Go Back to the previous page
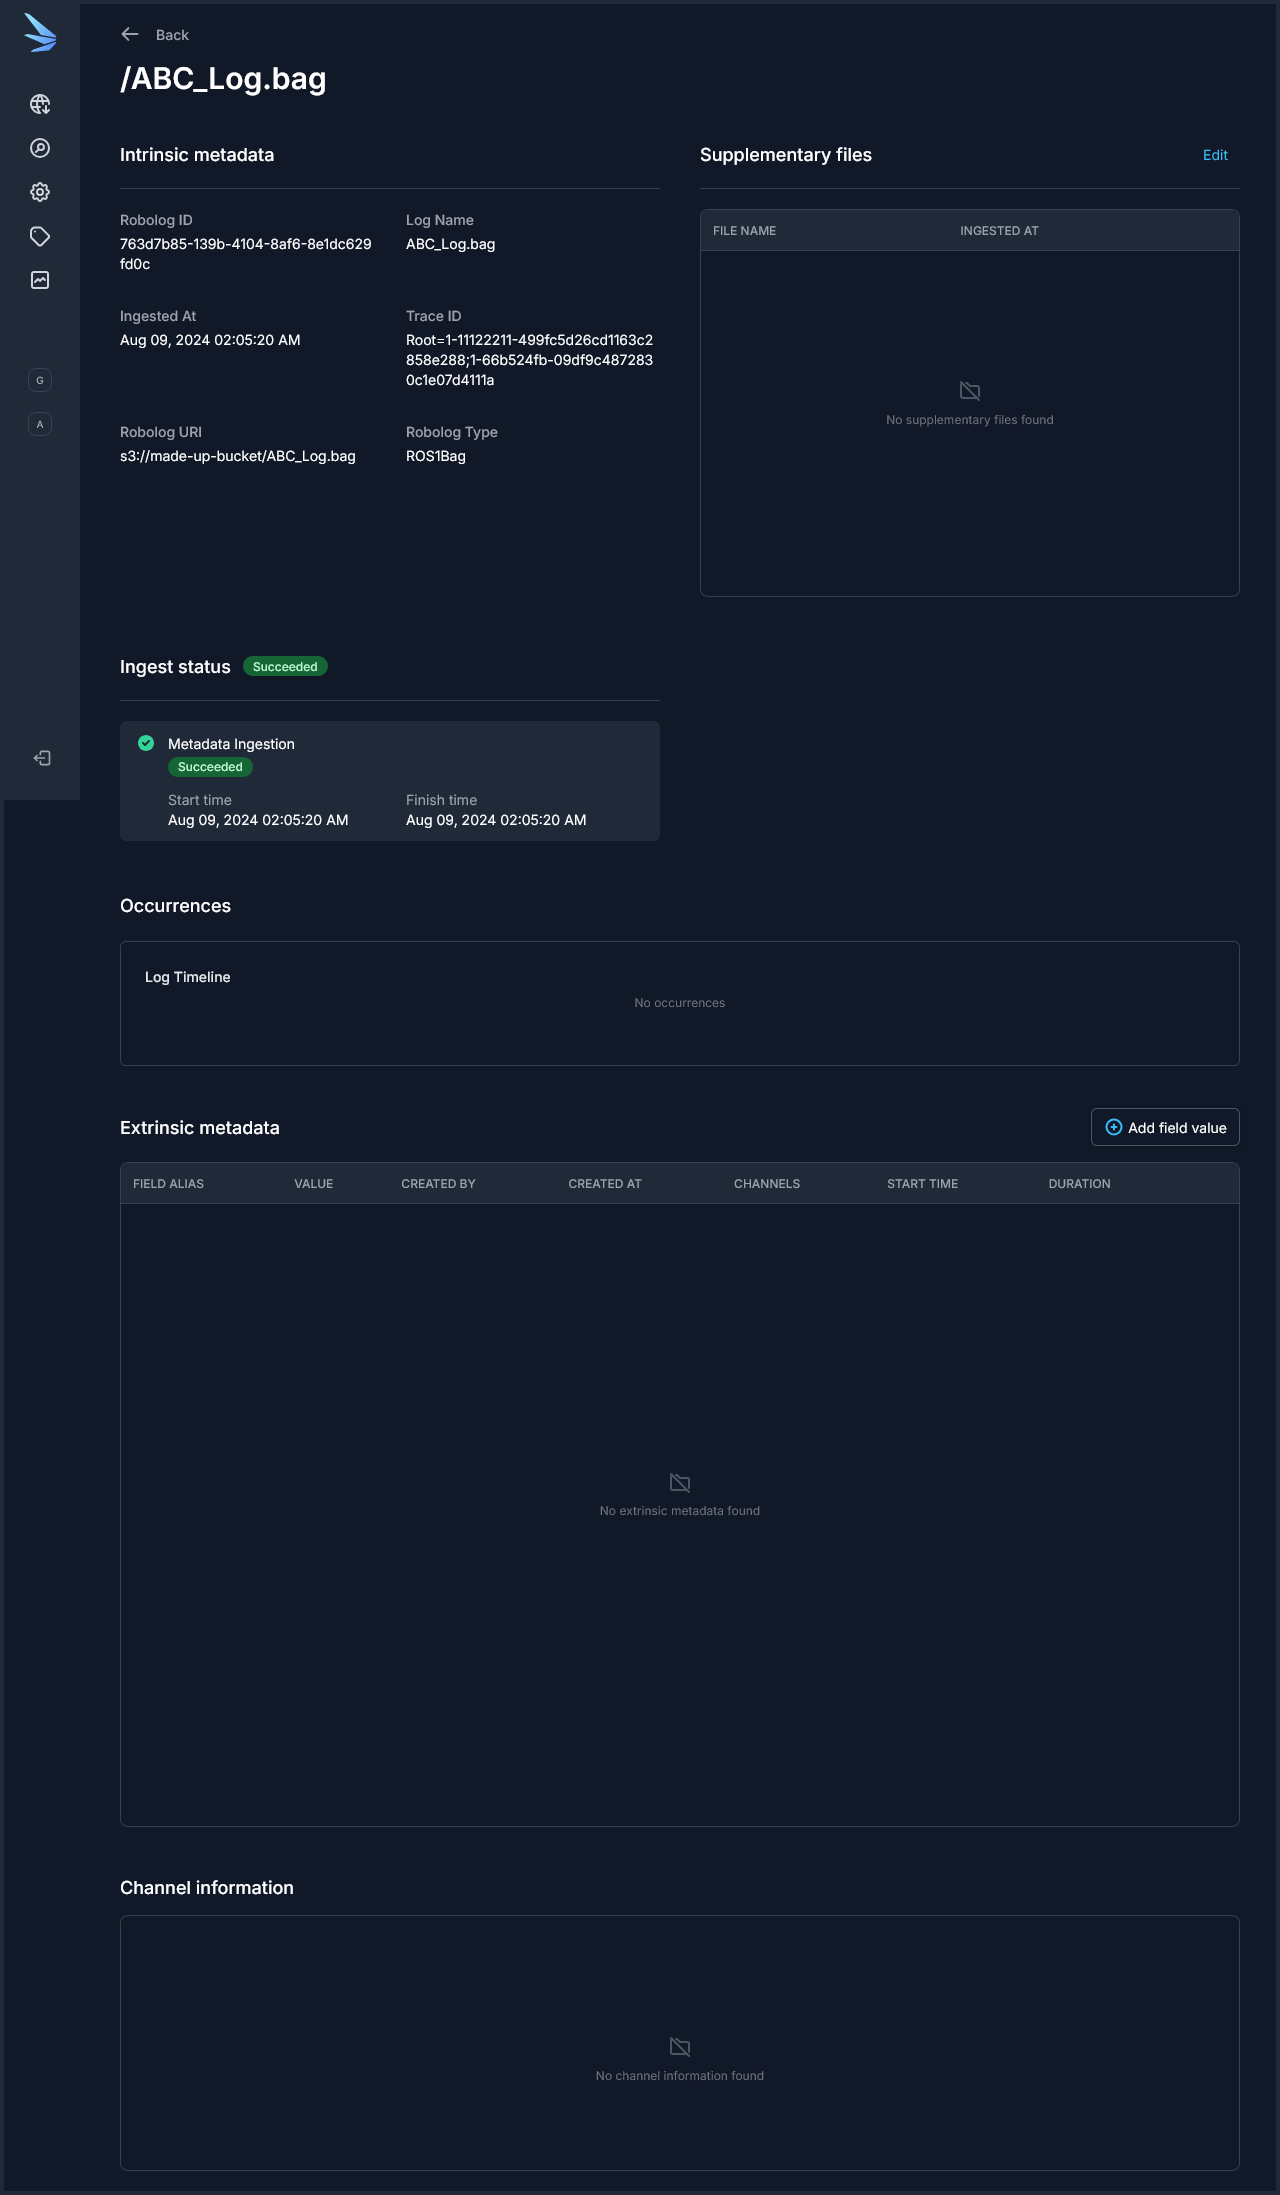The width and height of the screenshot is (1280, 2195). click(x=172, y=35)
